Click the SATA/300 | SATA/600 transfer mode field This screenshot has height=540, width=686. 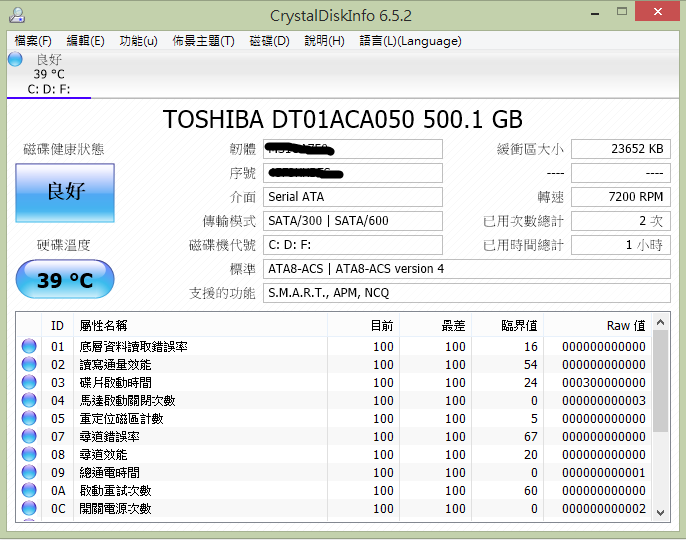(x=353, y=221)
